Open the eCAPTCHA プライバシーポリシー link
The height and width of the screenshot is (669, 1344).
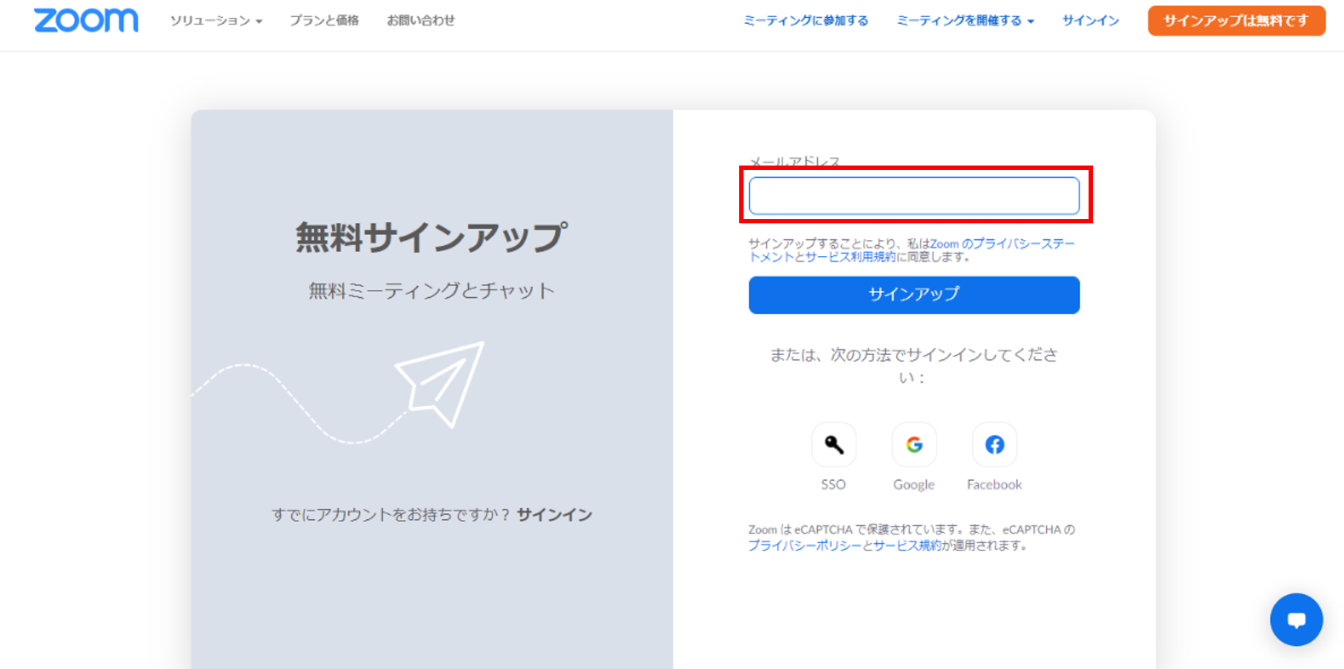click(804, 546)
